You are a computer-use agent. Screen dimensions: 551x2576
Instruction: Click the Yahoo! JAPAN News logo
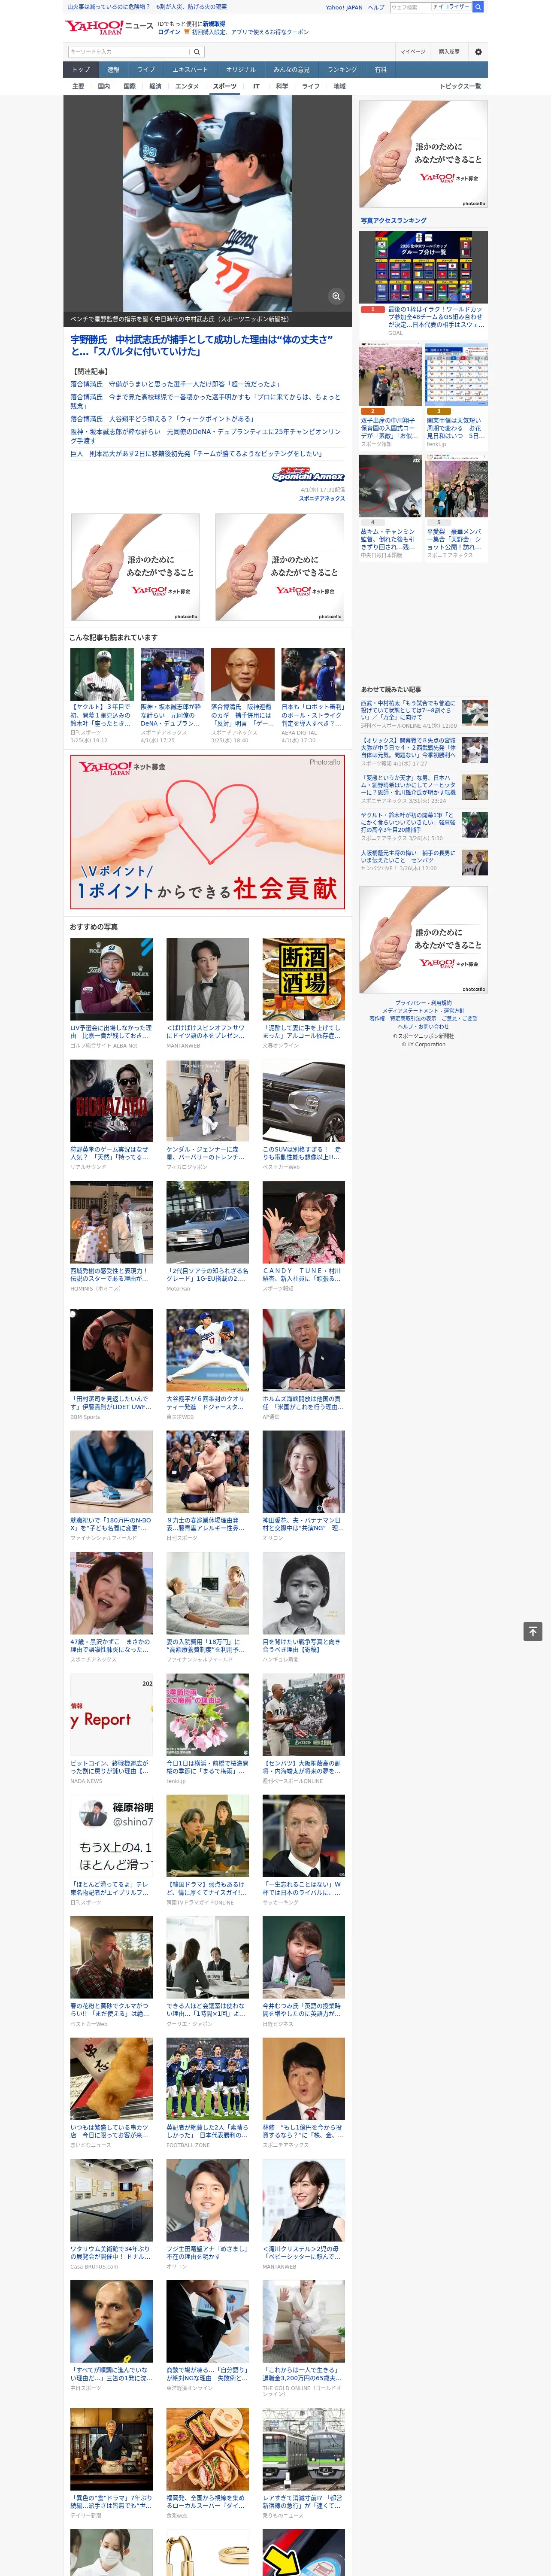point(109,27)
